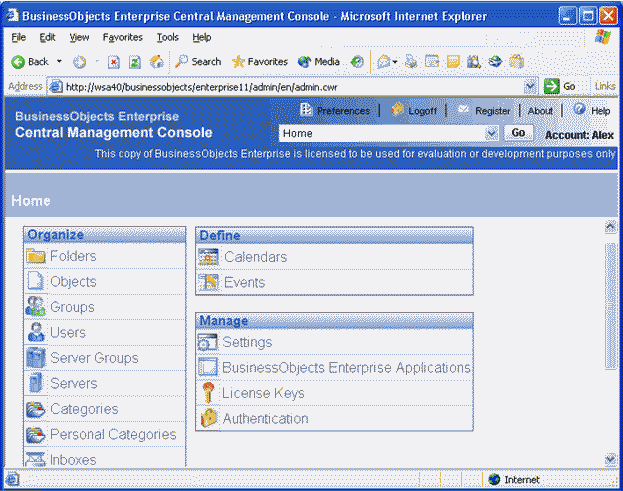Viewport: 623px width, 491px height.
Task: Click the Preferences icon in header
Action: 306,109
